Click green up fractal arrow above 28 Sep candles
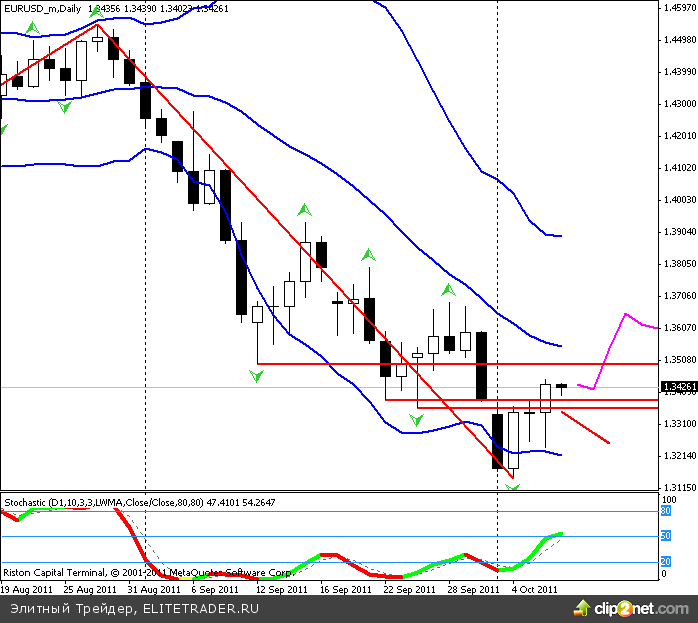The image size is (698, 623). click(448, 290)
